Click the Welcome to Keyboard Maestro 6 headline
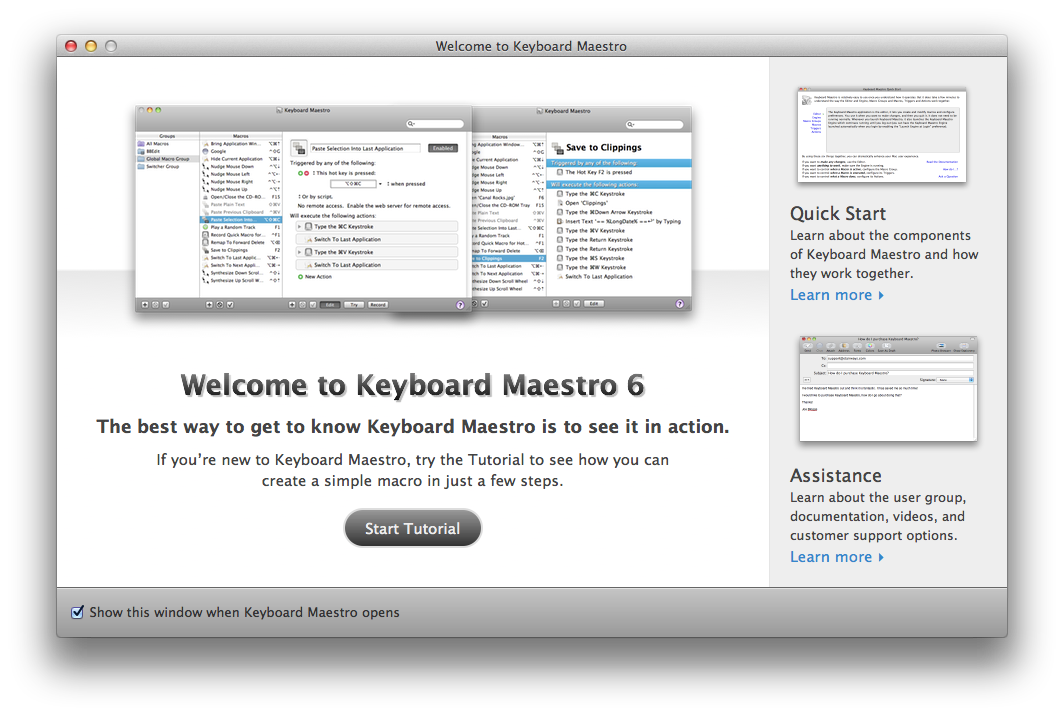The width and height of the screenshot is (1064, 716). 413,385
